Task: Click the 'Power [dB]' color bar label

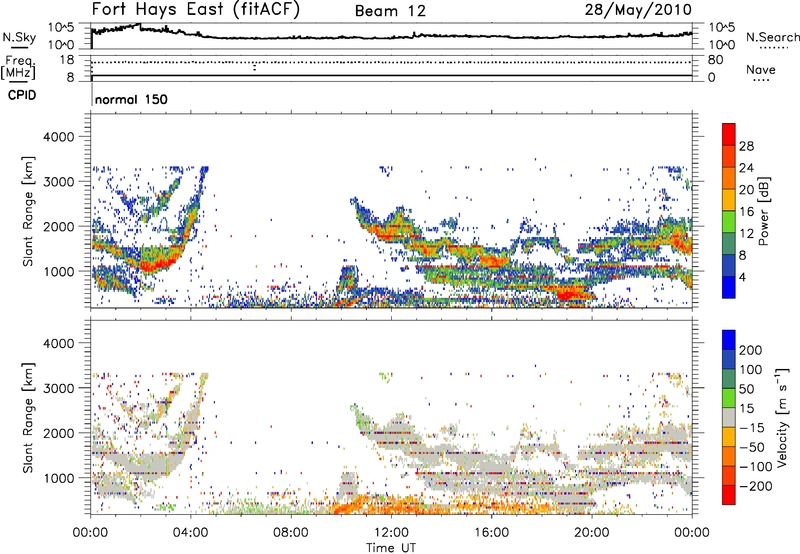Action: (x=763, y=211)
